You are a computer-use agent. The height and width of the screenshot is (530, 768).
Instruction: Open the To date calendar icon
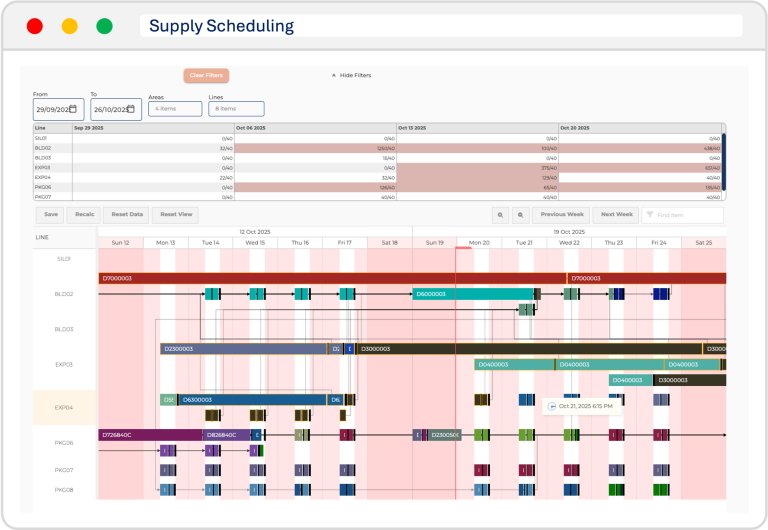tap(132, 109)
